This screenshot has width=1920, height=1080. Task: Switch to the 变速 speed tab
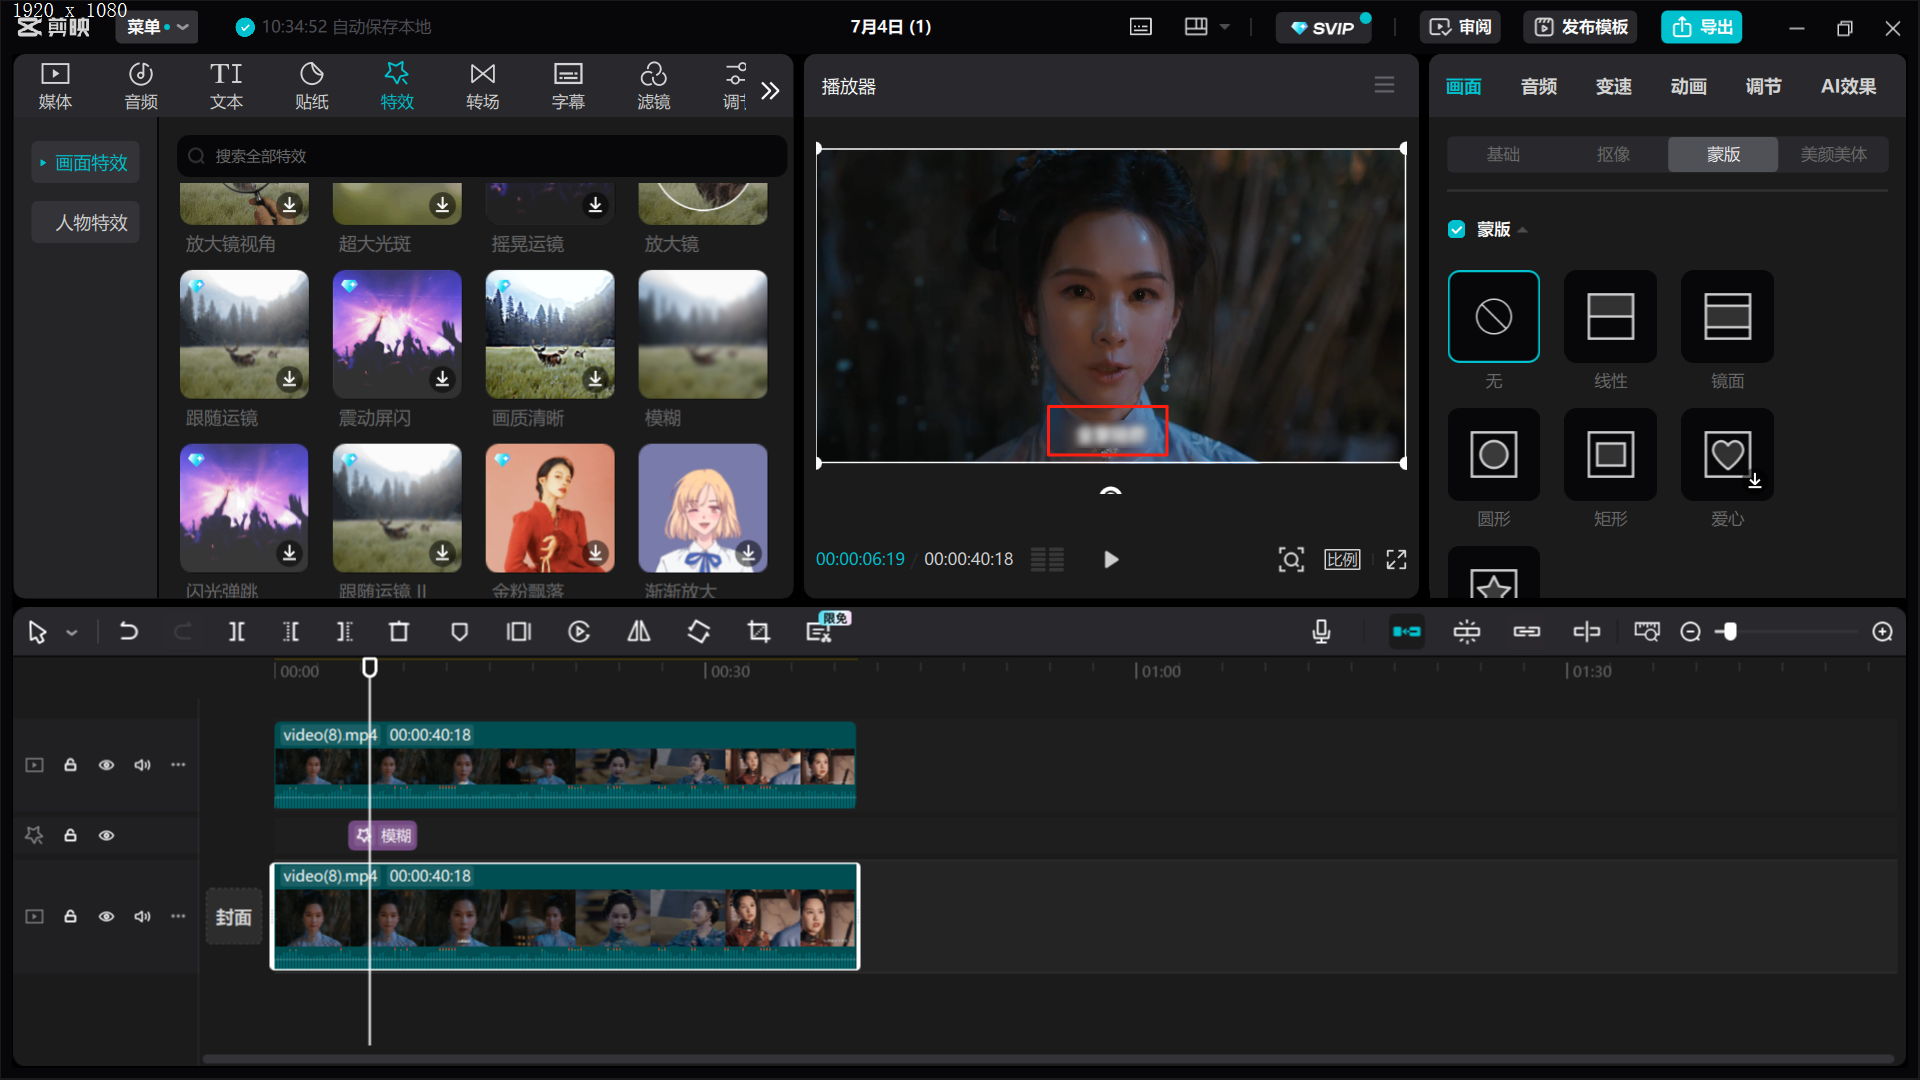[1614, 87]
